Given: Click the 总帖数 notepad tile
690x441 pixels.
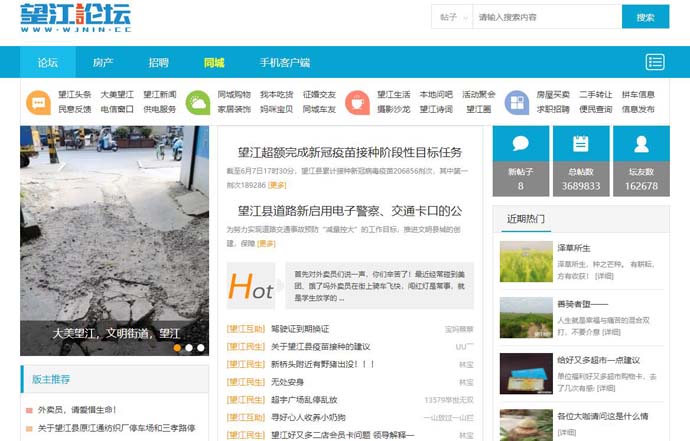Looking at the screenshot, I should click(581, 161).
